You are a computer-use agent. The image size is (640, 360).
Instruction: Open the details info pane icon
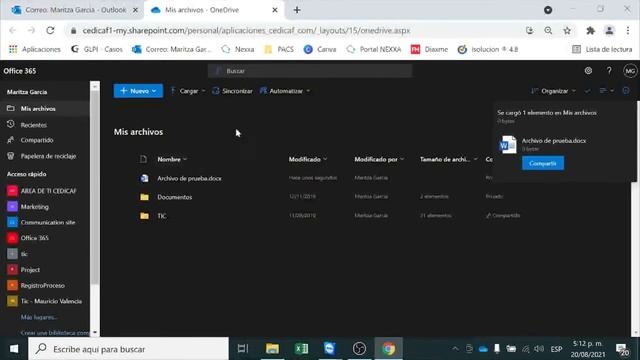(x=626, y=91)
